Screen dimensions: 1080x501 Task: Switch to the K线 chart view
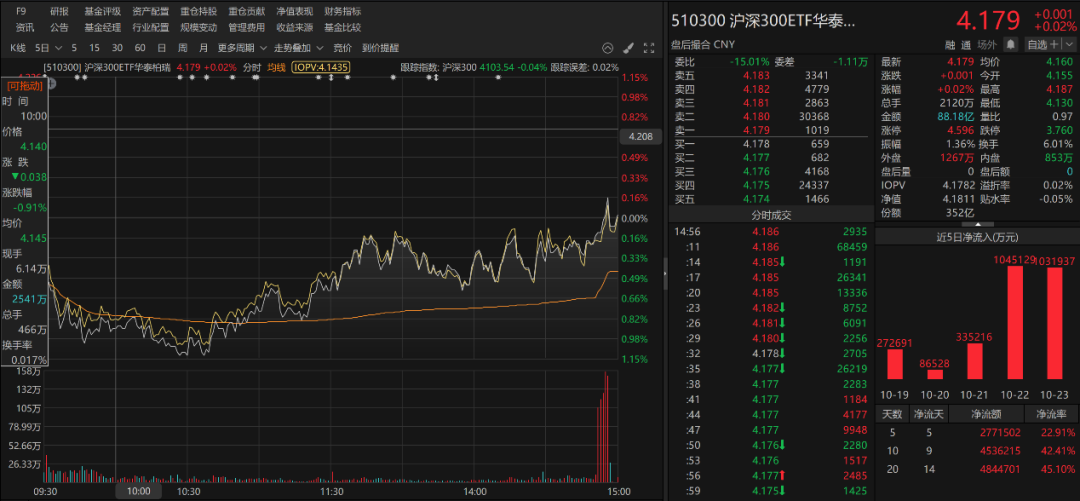coord(18,48)
